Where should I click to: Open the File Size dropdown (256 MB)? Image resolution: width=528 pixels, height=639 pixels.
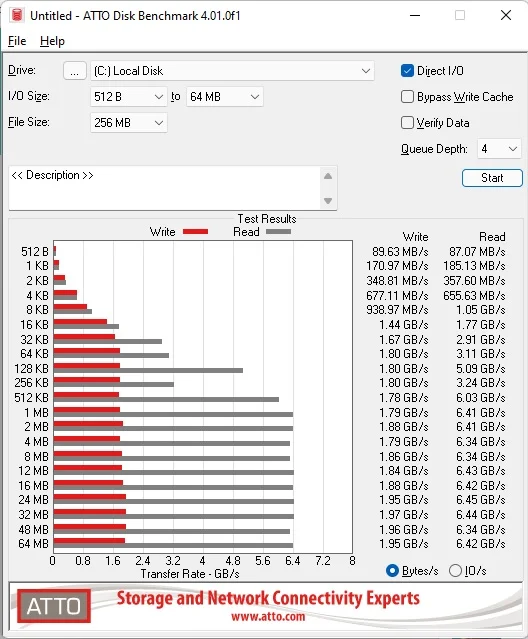pyautogui.click(x=128, y=123)
